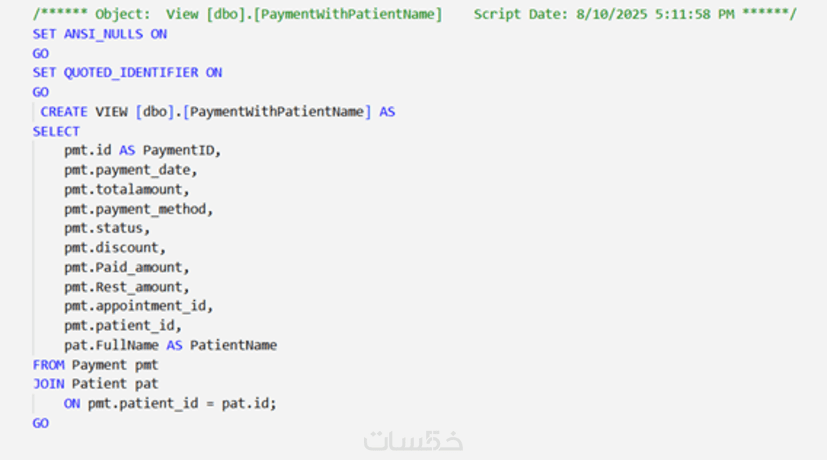The image size is (827, 460).
Task: Click the pmt.payment_date column line
Action: (131, 170)
